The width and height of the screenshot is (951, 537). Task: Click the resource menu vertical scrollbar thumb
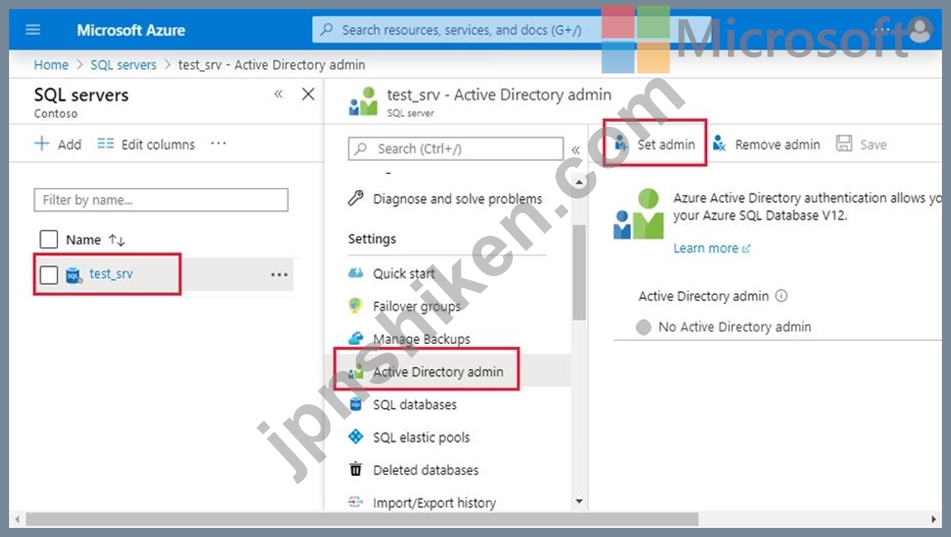[x=579, y=272]
